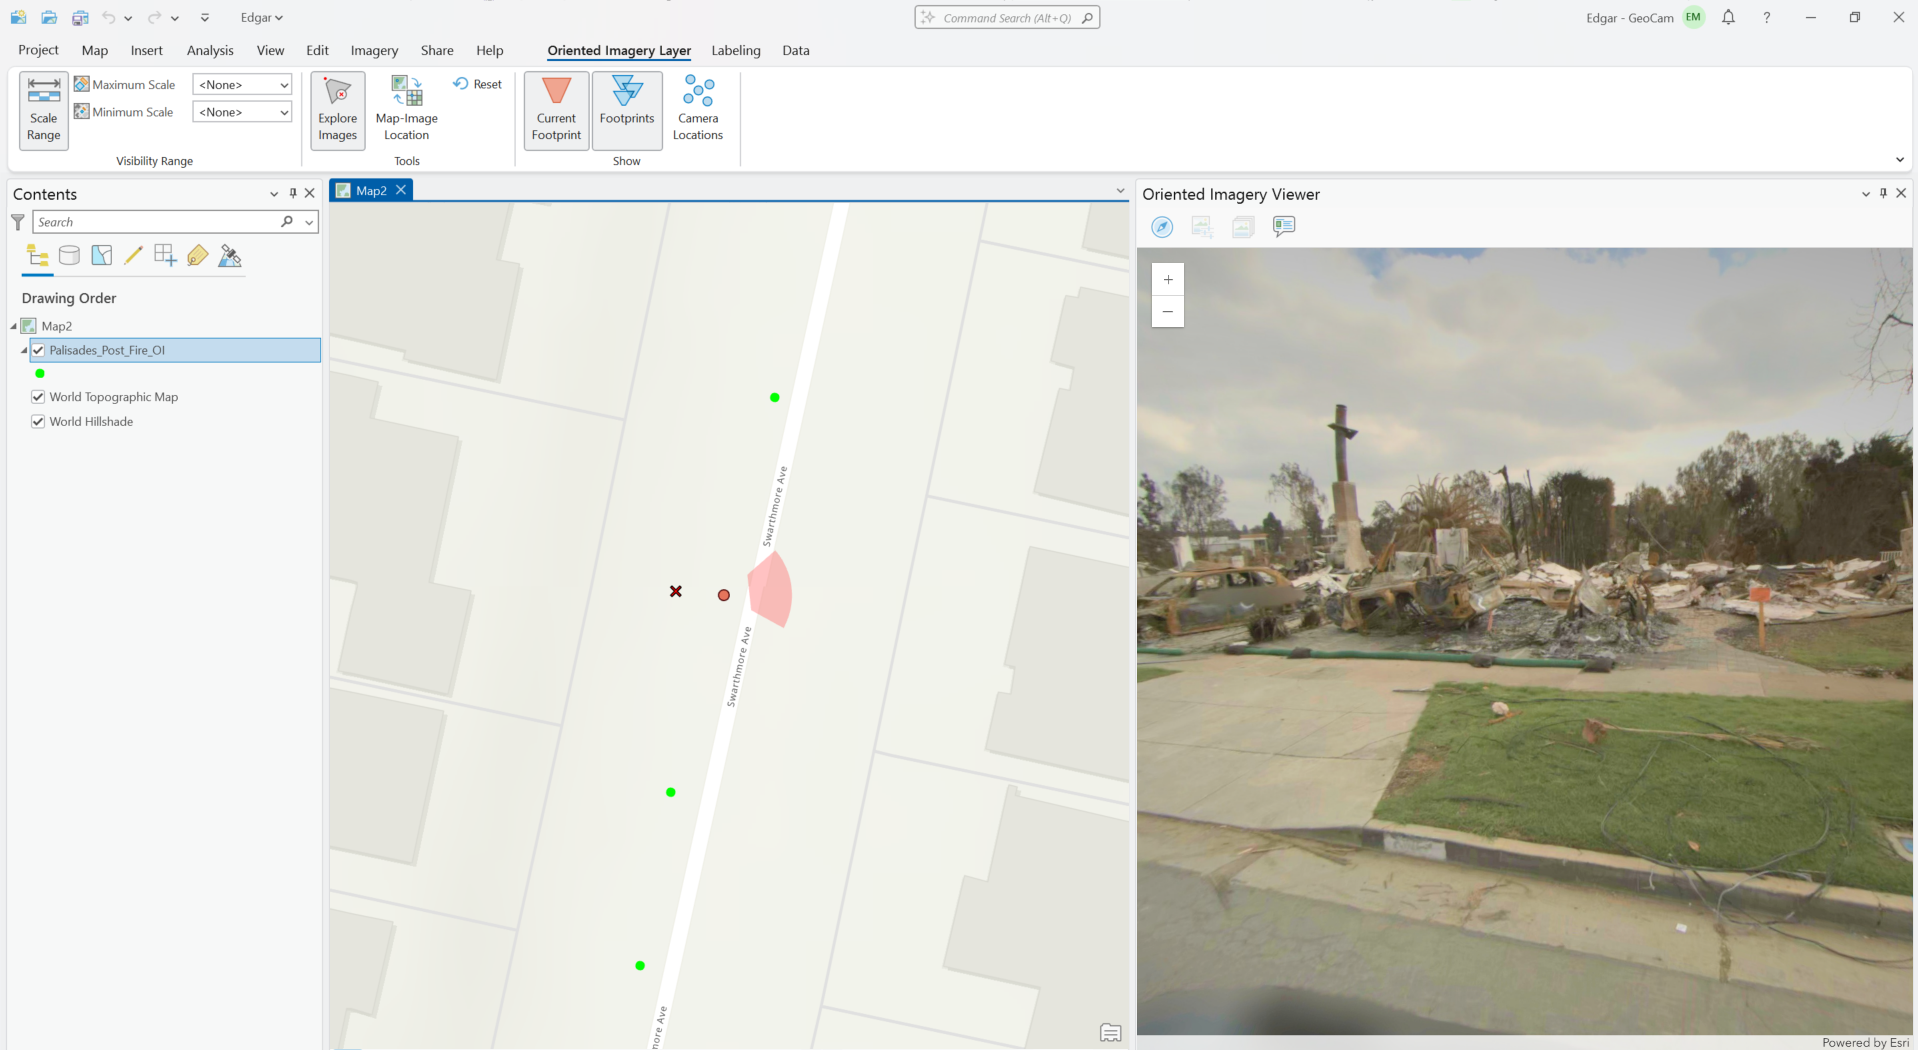Open the Contents pane options menu
Viewport: 1918px width, 1050px height.
click(x=274, y=194)
